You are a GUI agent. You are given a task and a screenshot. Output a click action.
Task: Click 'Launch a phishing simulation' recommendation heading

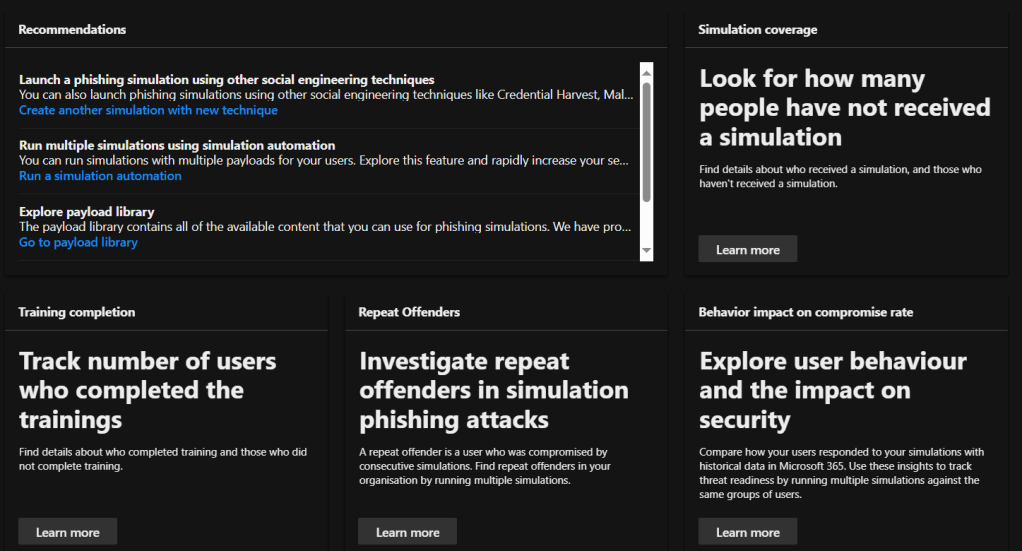tap(226, 80)
